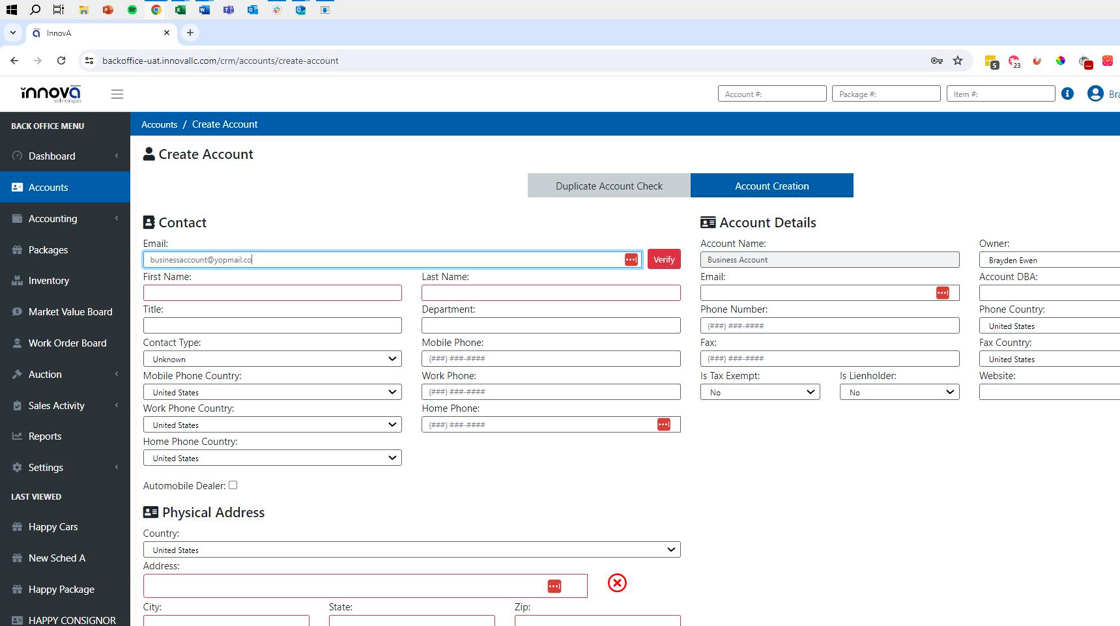
Task: Click the Package # search field
Action: click(886, 94)
